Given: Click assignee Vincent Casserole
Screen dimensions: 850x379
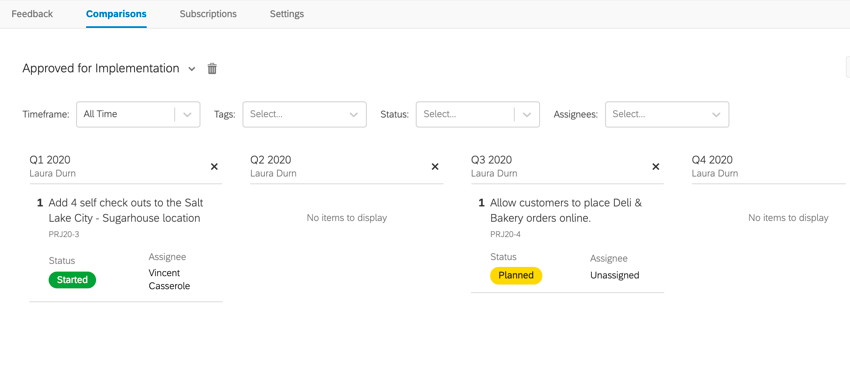Looking at the screenshot, I should click(x=169, y=279).
